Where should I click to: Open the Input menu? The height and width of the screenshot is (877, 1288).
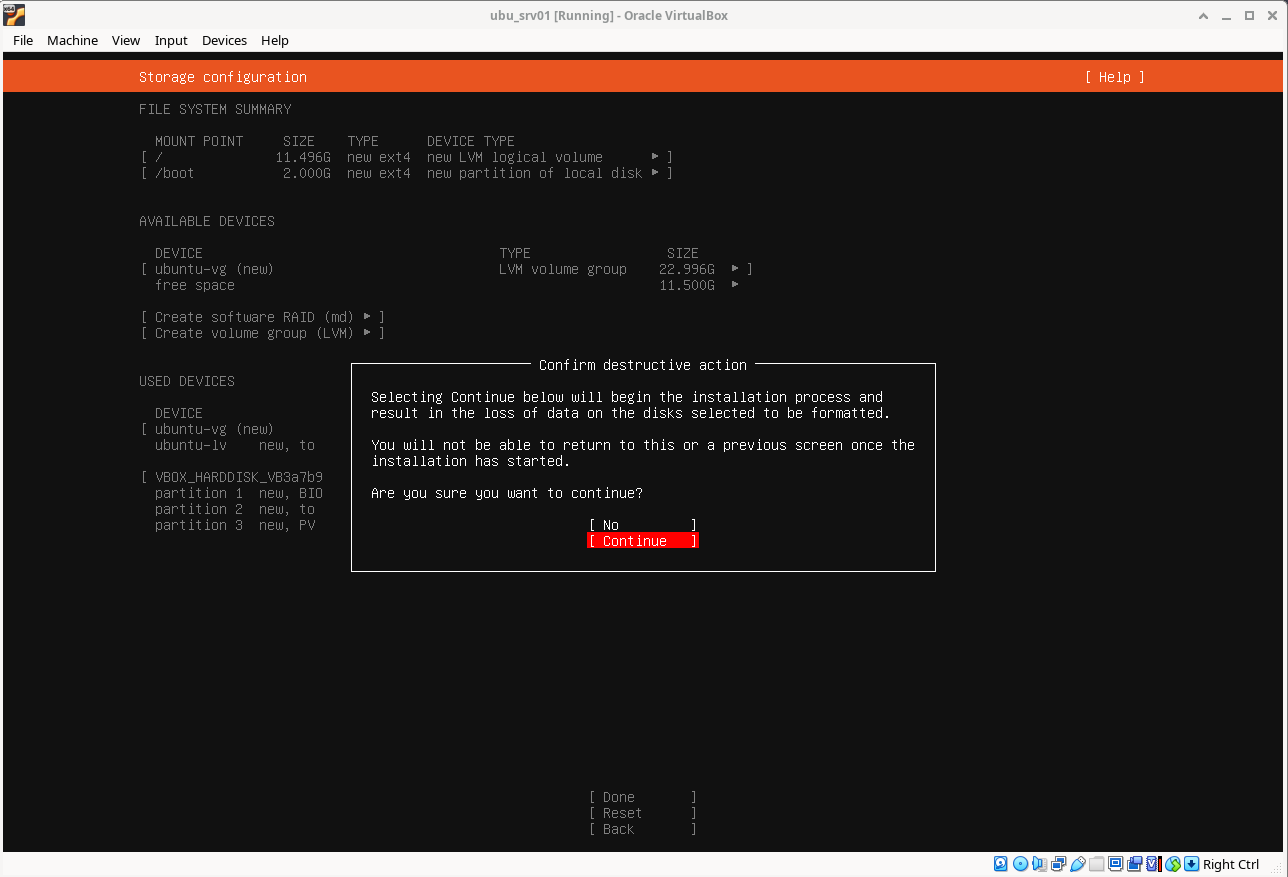coord(171,40)
